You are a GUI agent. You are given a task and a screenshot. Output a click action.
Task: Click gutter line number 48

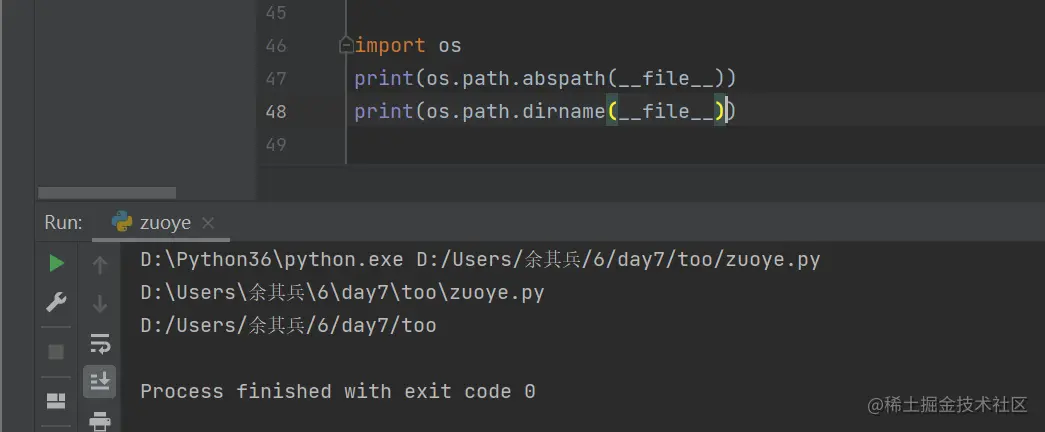pos(276,111)
